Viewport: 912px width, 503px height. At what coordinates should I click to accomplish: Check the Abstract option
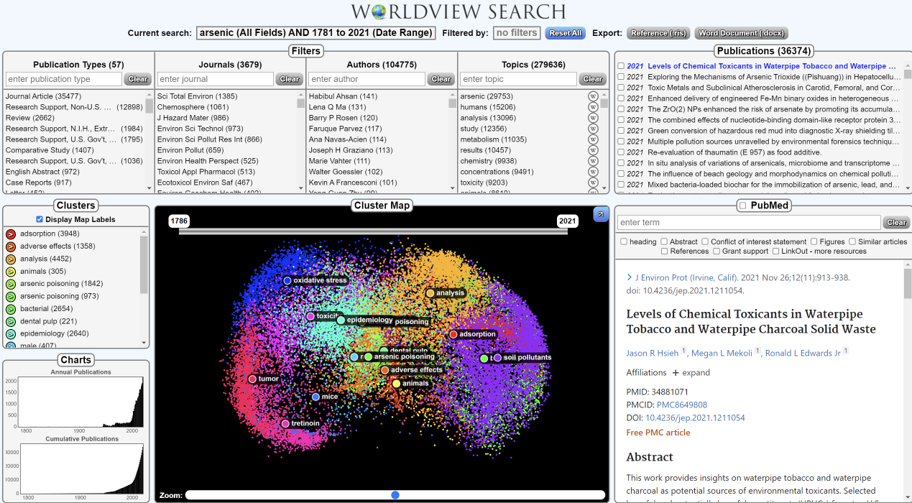(x=664, y=241)
